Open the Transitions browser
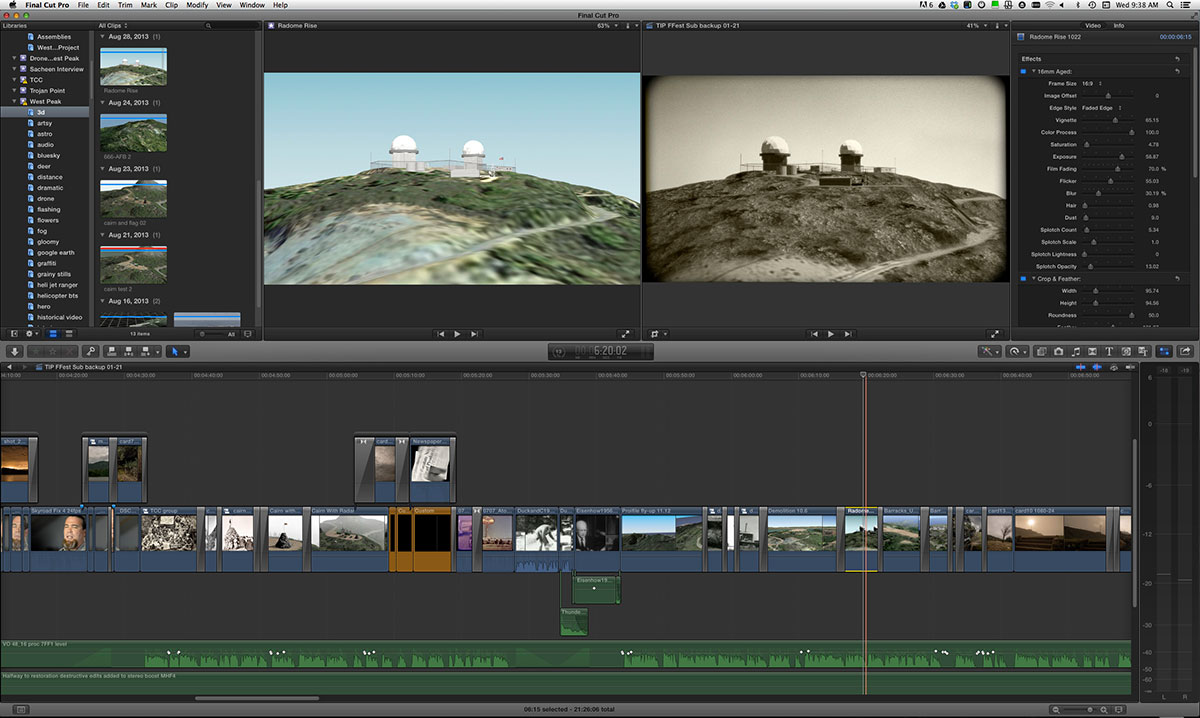The height and width of the screenshot is (718, 1200). point(1093,351)
